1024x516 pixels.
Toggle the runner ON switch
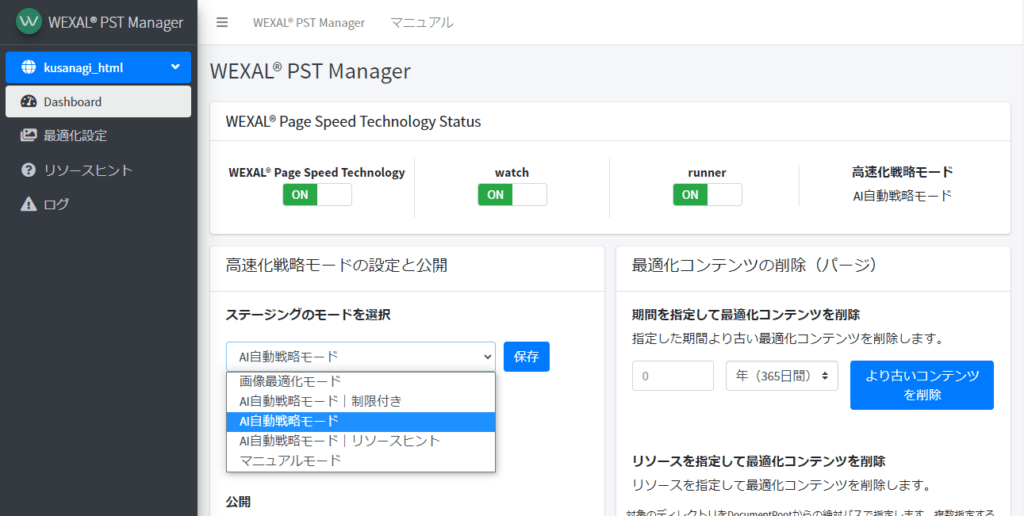pos(707,195)
